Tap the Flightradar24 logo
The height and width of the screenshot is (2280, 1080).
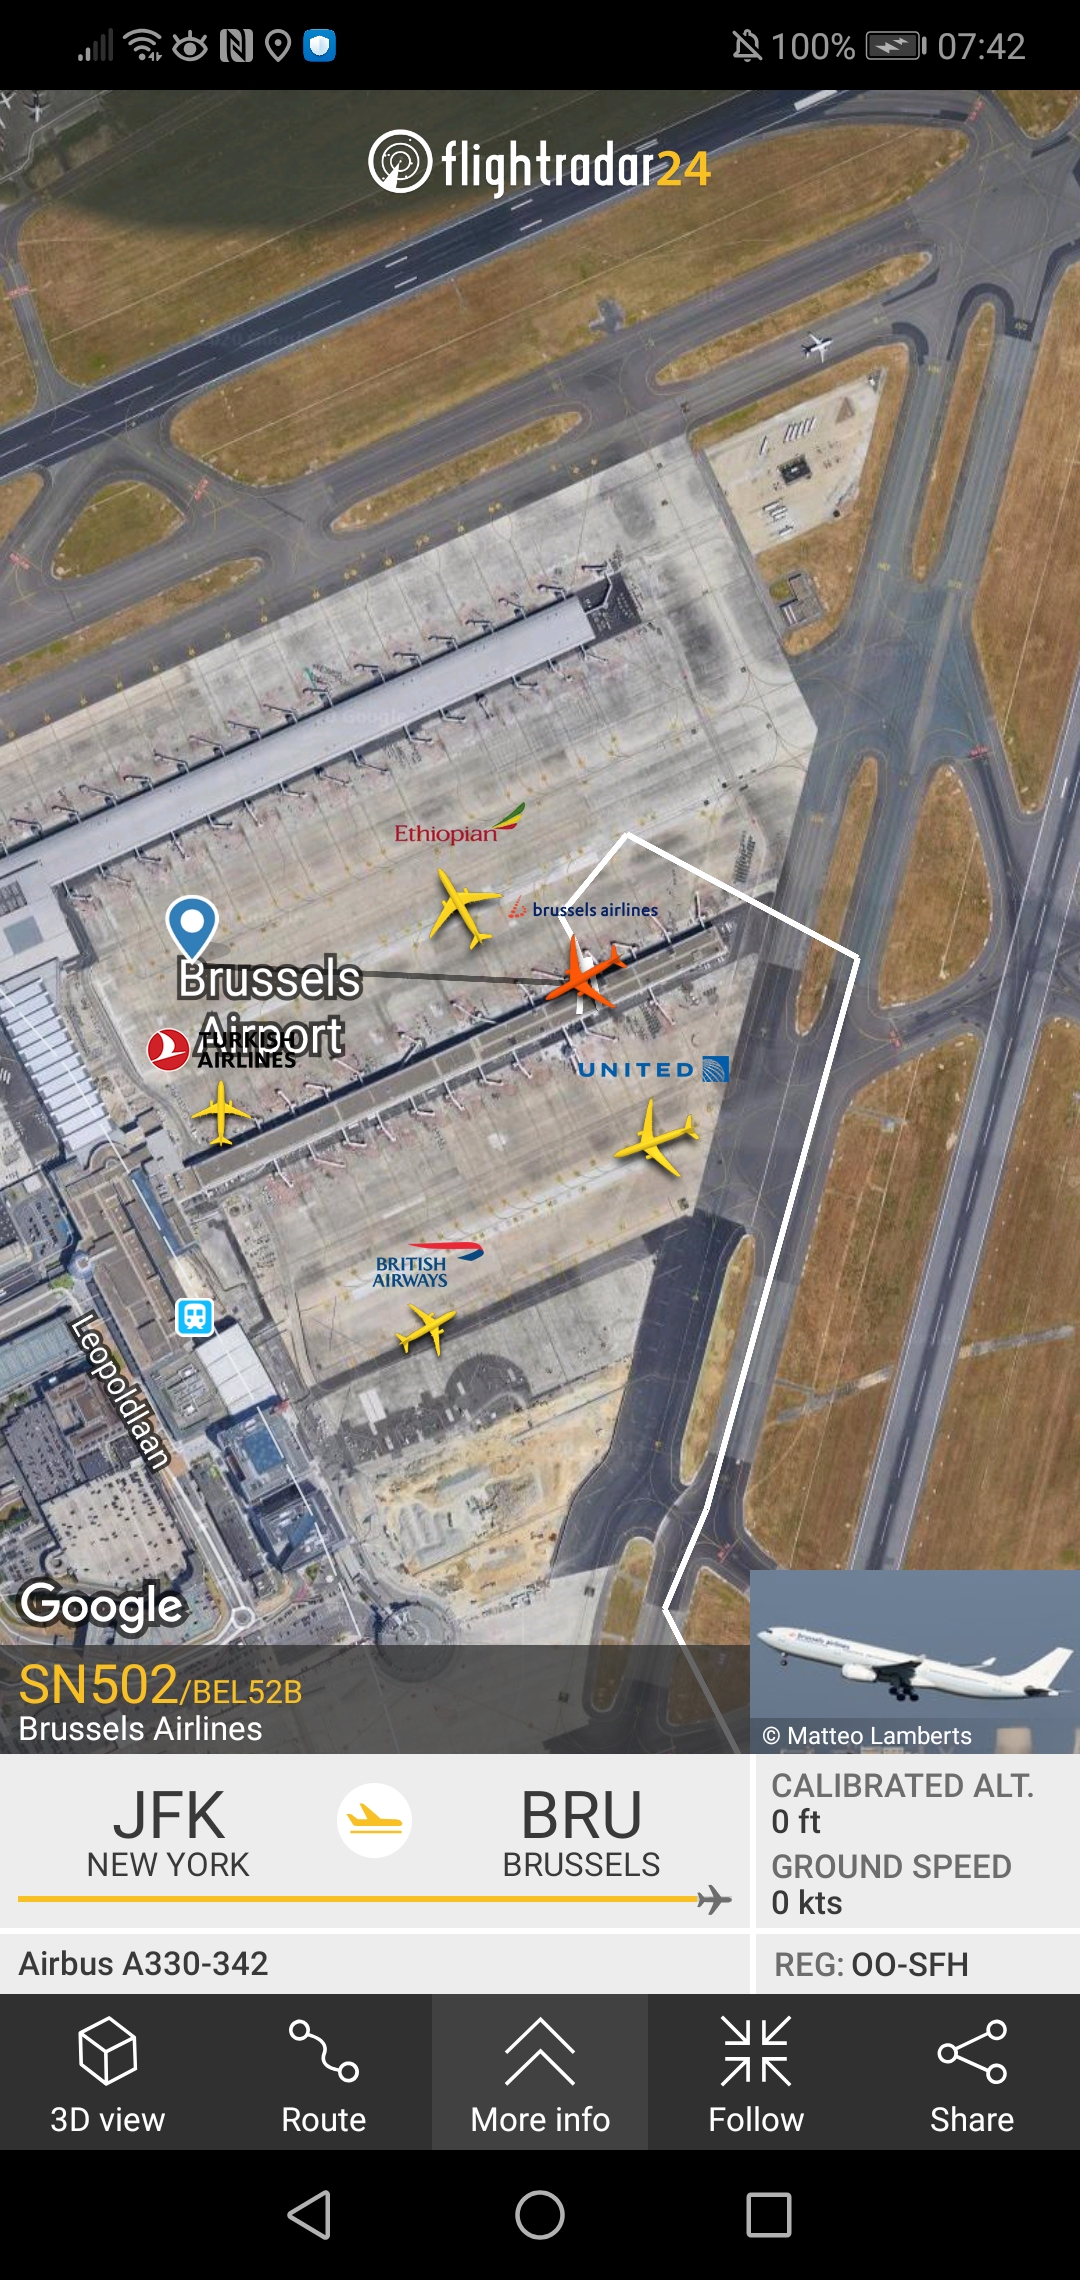pyautogui.click(x=540, y=164)
